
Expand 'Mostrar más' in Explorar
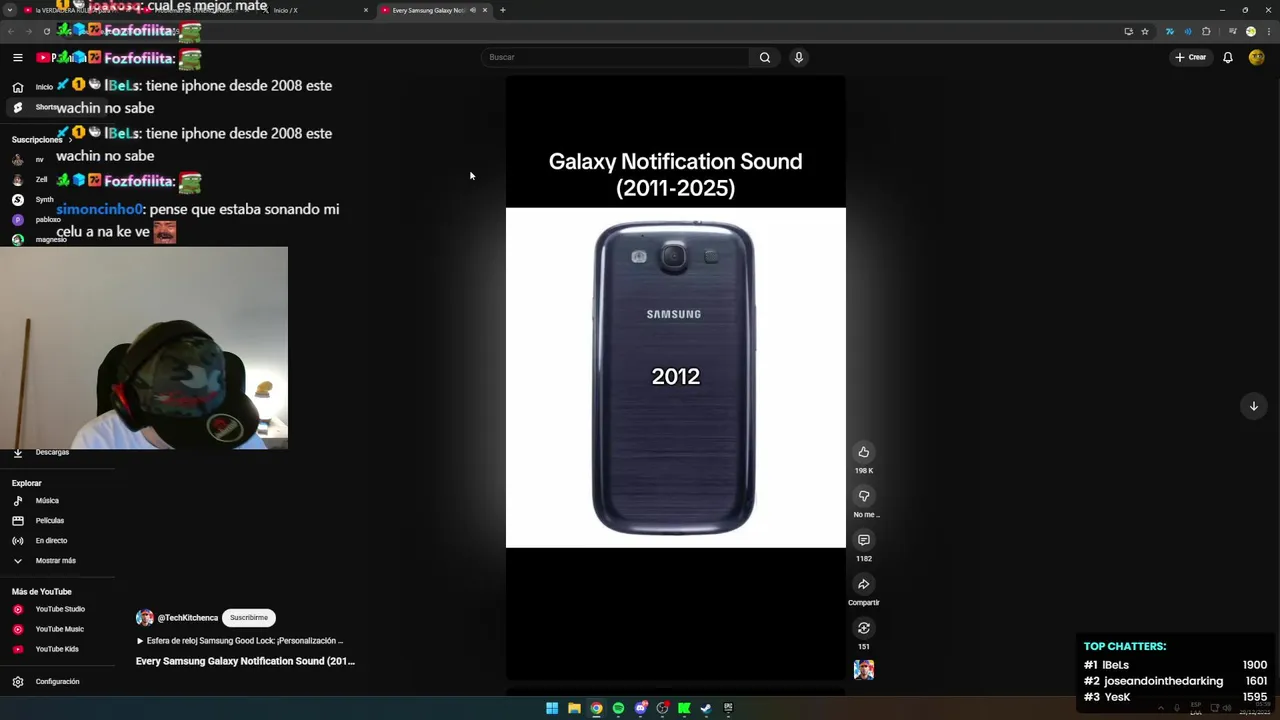(x=55, y=561)
